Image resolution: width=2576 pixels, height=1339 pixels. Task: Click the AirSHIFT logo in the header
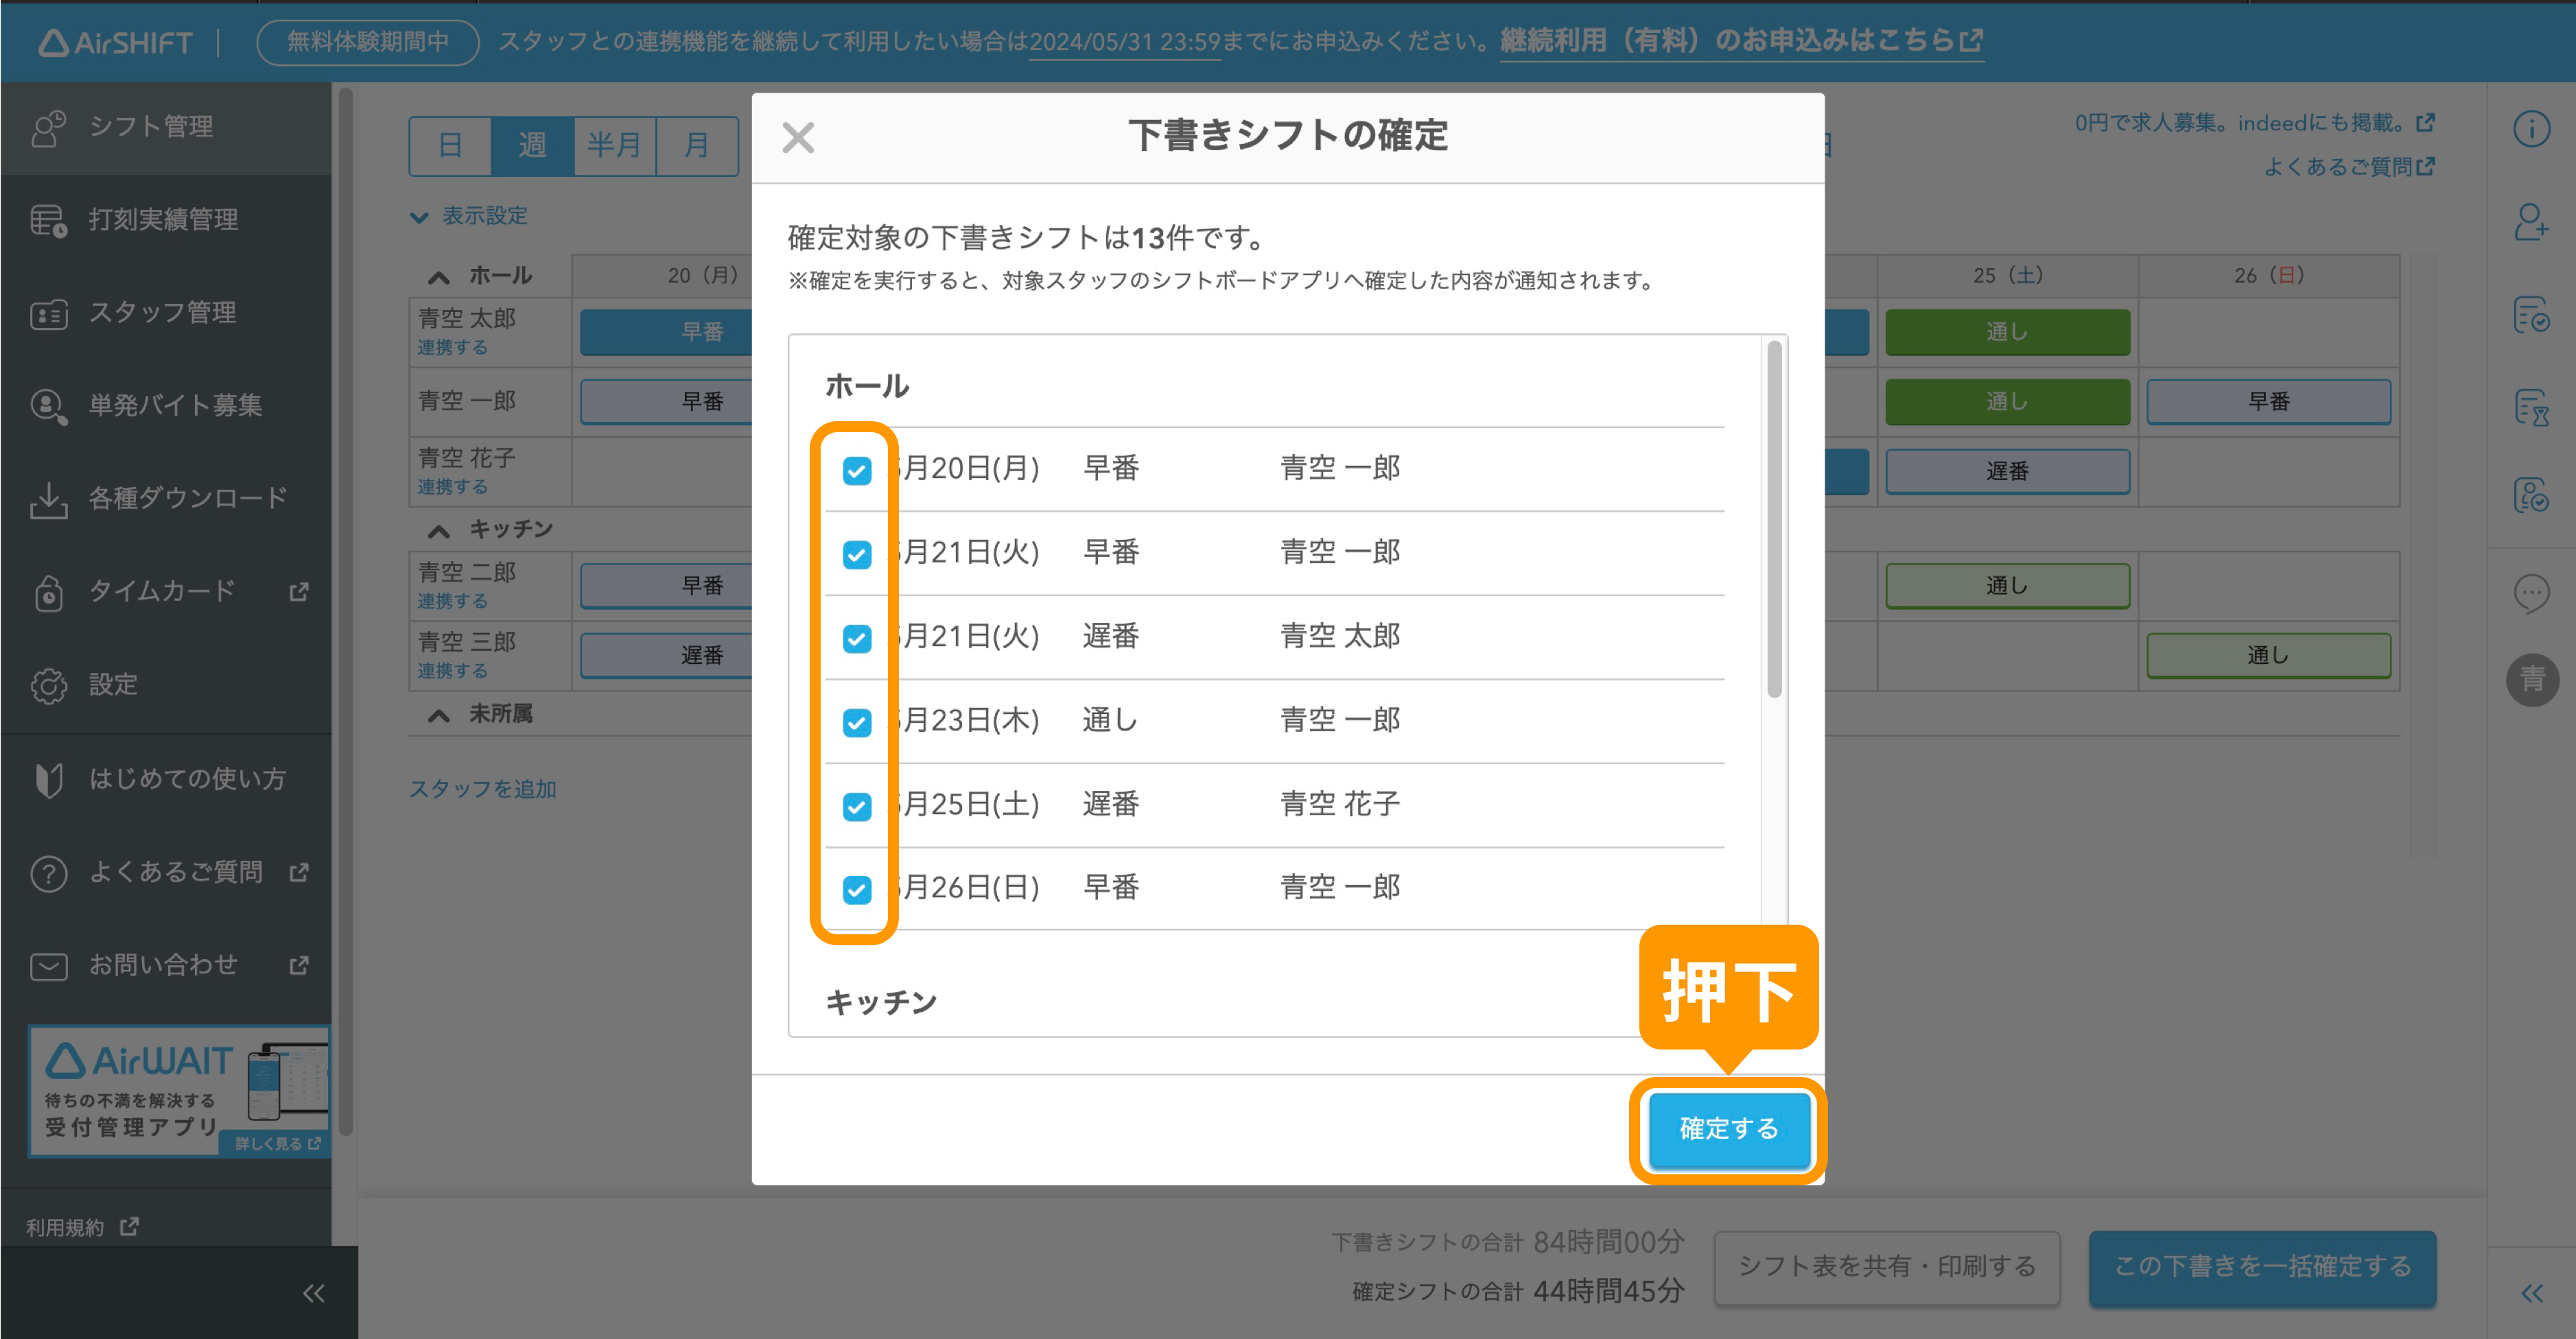pyautogui.click(x=115, y=42)
